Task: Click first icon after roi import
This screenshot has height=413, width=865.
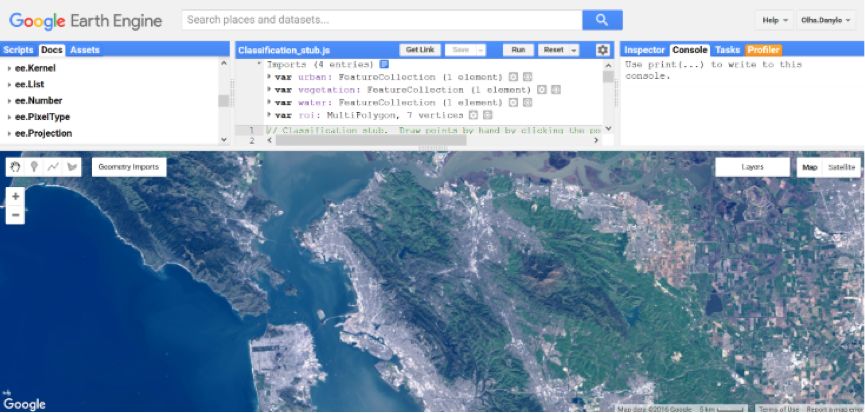Action: point(473,115)
